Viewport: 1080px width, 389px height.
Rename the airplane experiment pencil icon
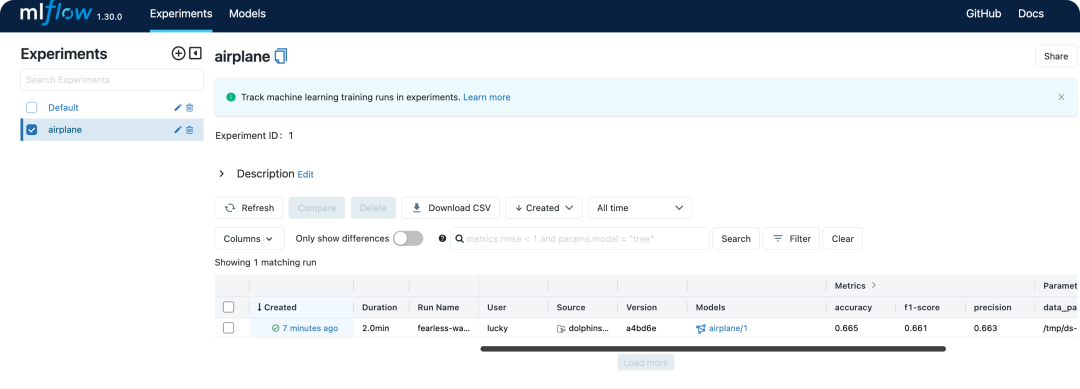click(x=178, y=130)
